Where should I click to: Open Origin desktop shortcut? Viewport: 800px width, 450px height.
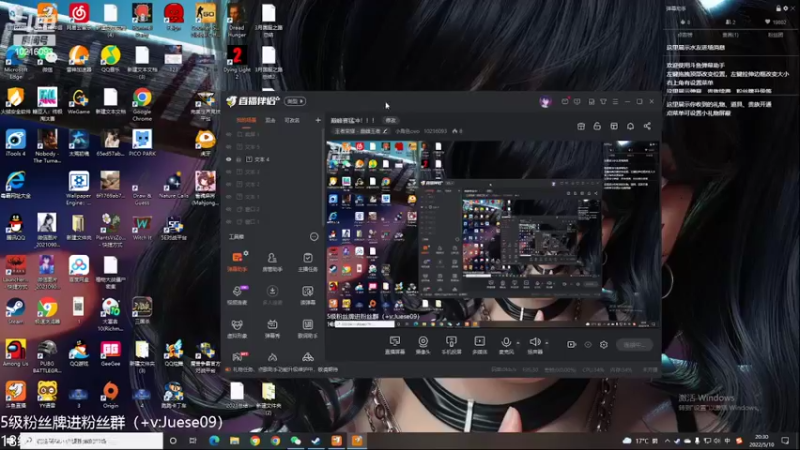pyautogui.click(x=110, y=395)
